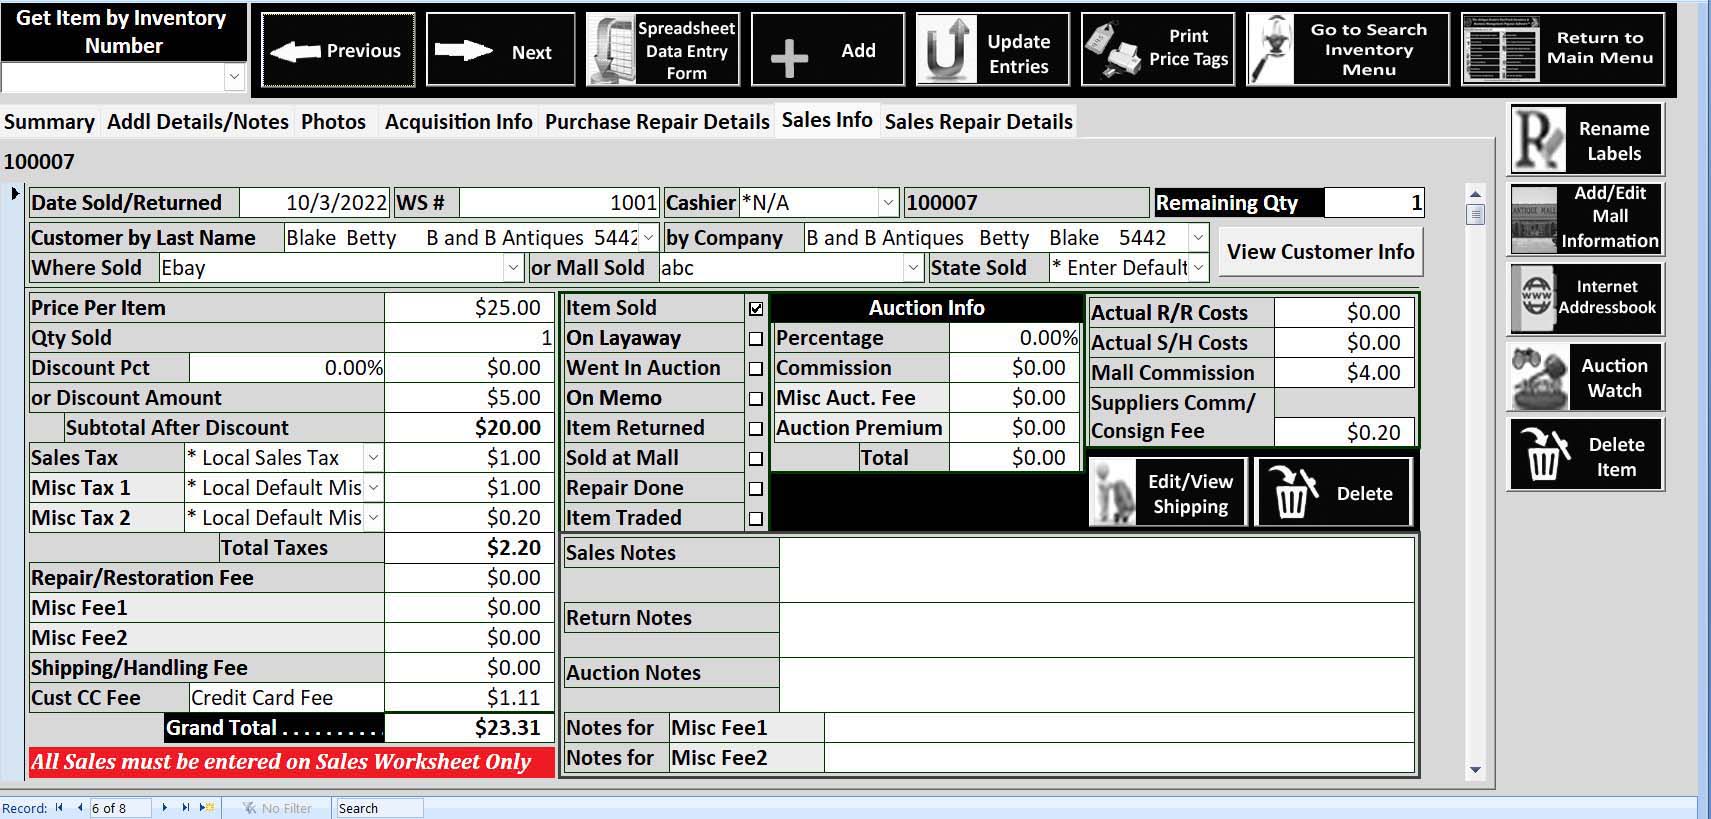Click the Previous arrow icon

point(295,51)
